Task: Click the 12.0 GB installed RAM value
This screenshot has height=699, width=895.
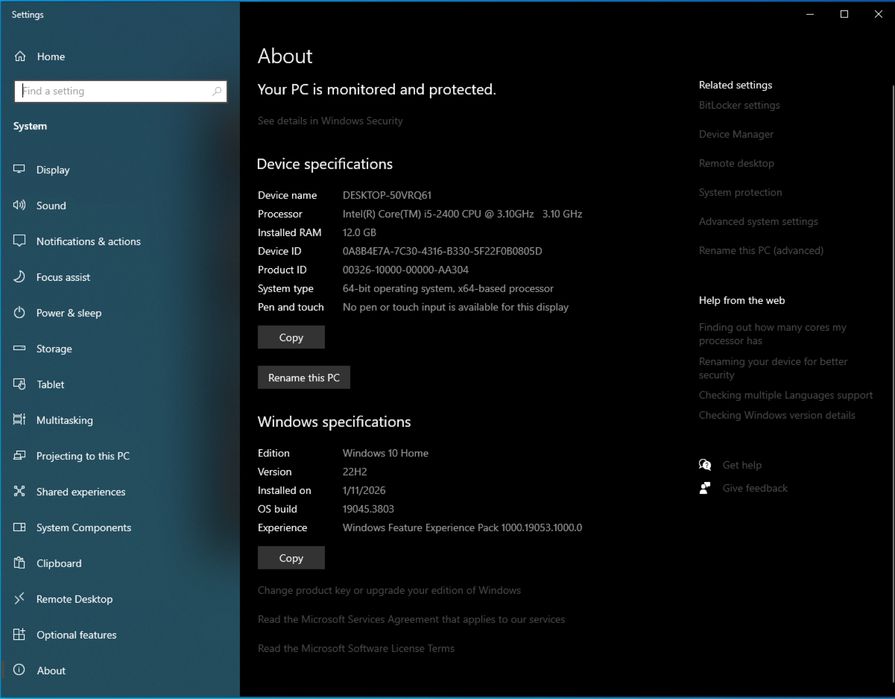Action: coord(359,233)
